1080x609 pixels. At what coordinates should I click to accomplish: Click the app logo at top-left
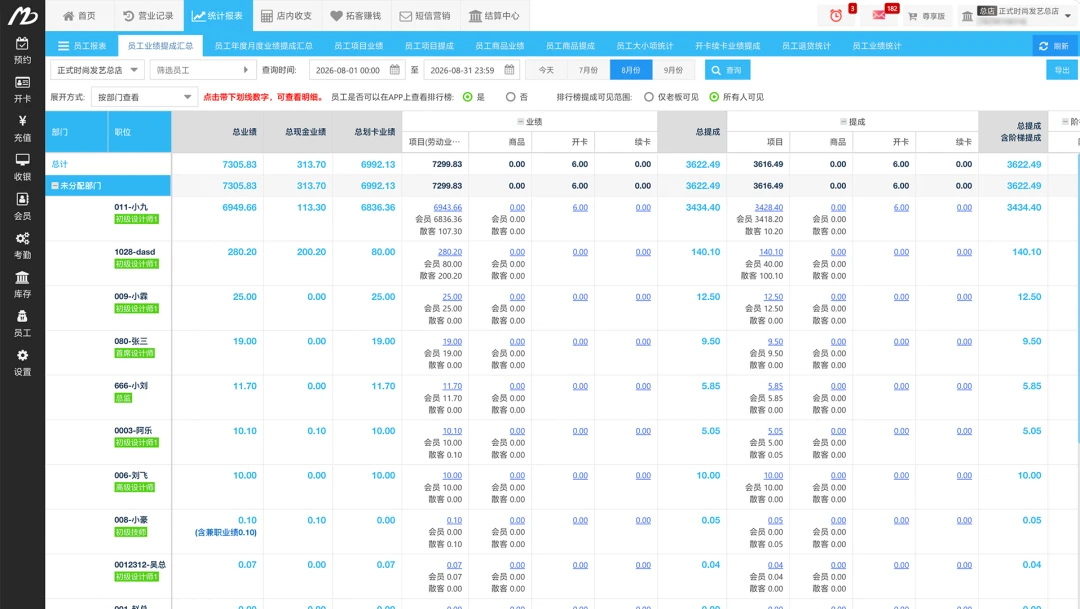coord(22,15)
